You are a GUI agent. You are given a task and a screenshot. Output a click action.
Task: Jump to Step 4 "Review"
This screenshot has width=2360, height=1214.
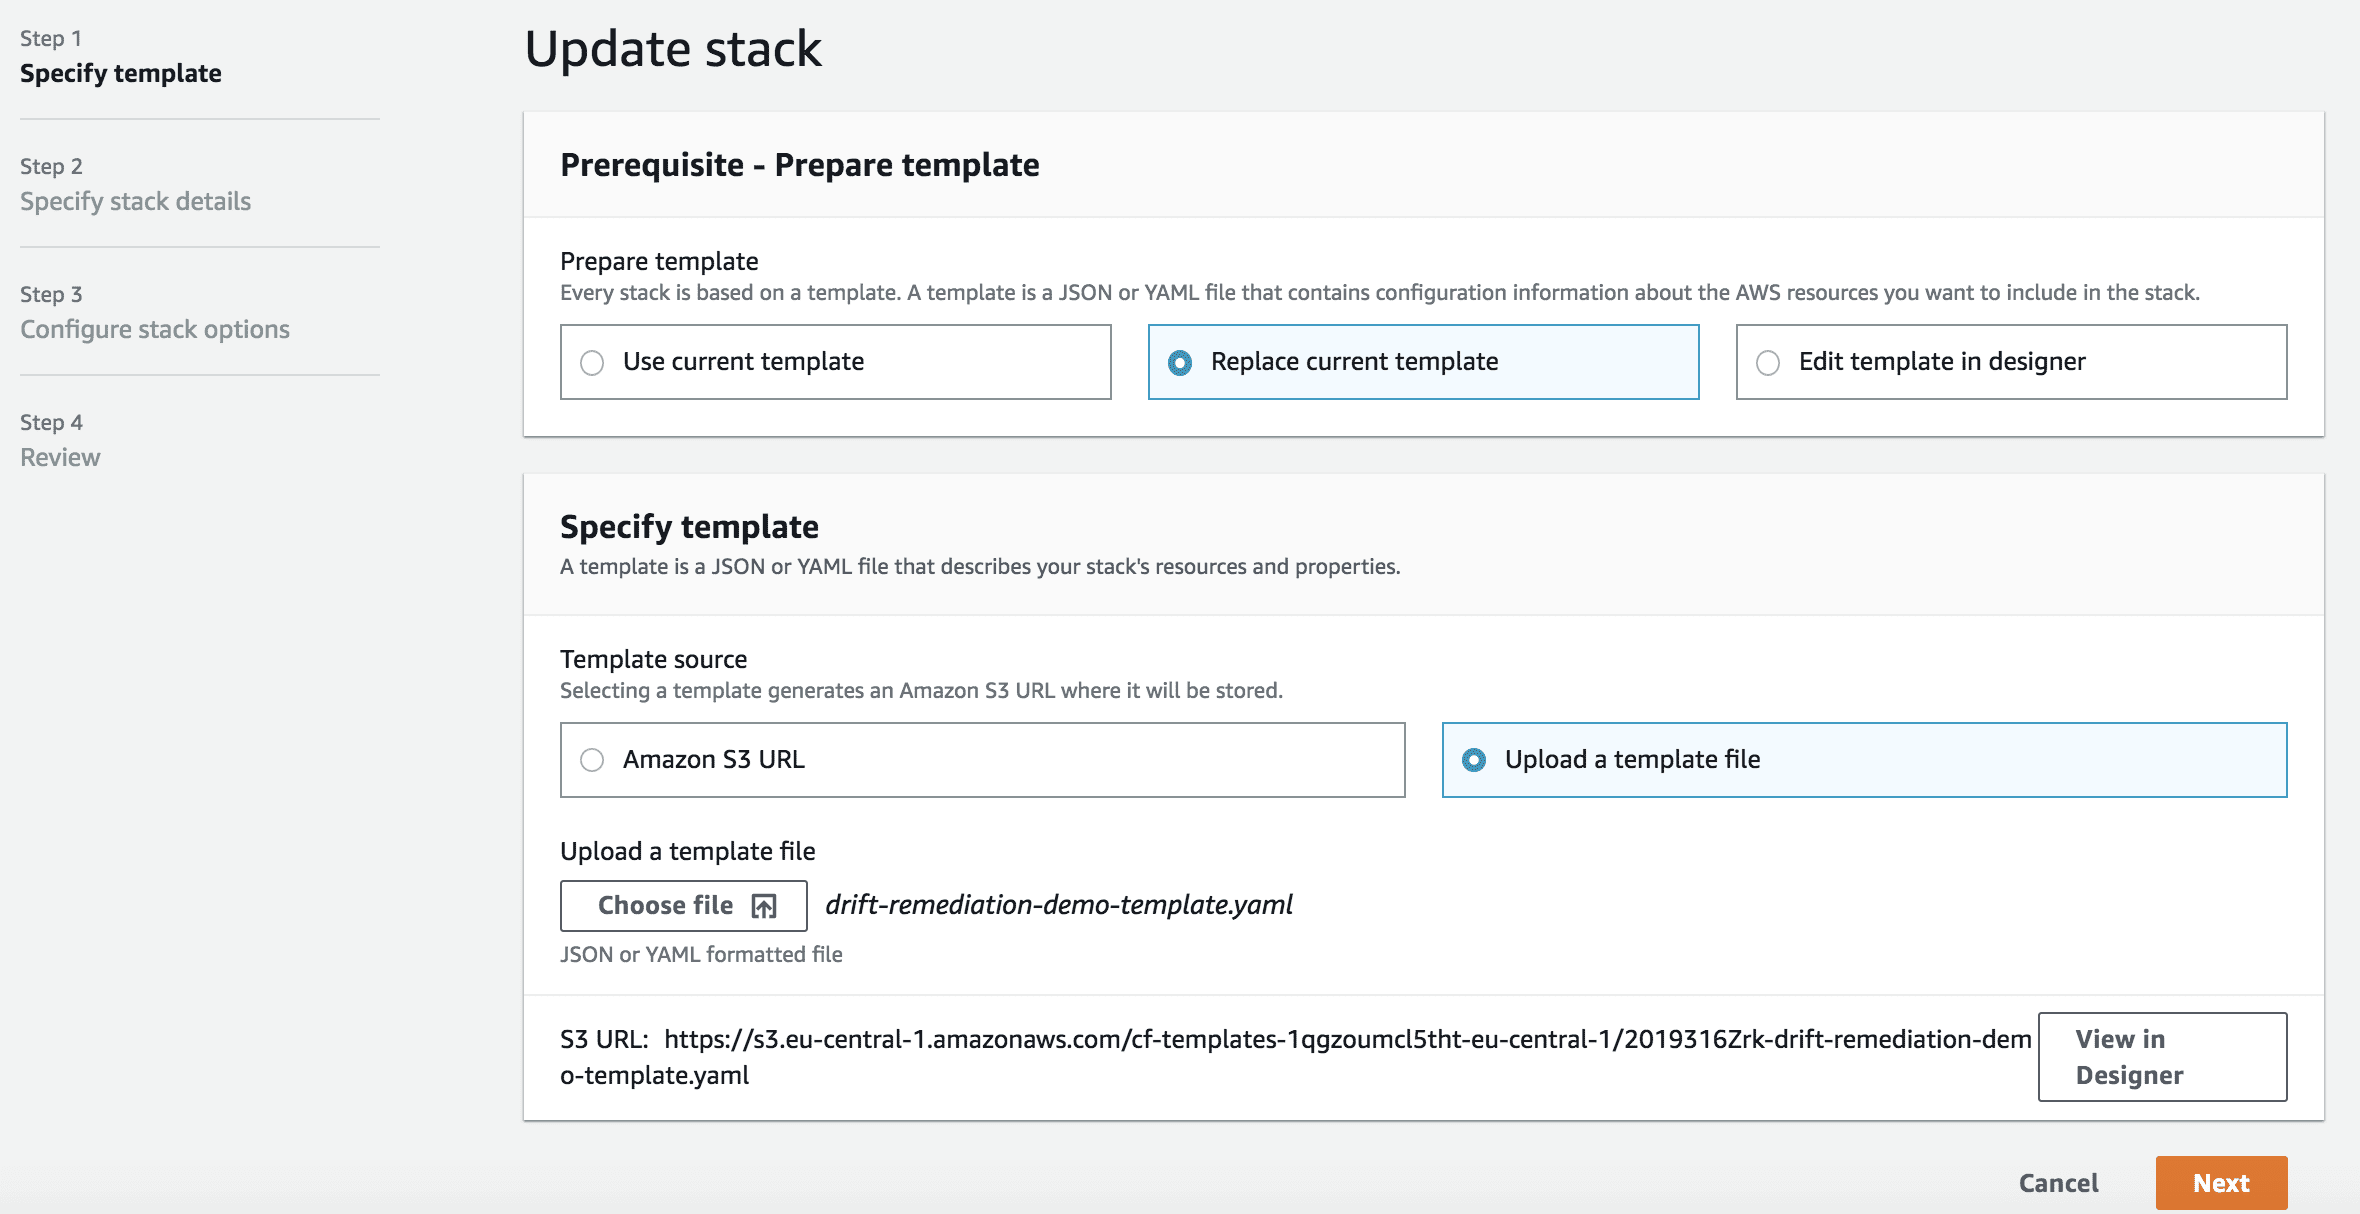(59, 456)
